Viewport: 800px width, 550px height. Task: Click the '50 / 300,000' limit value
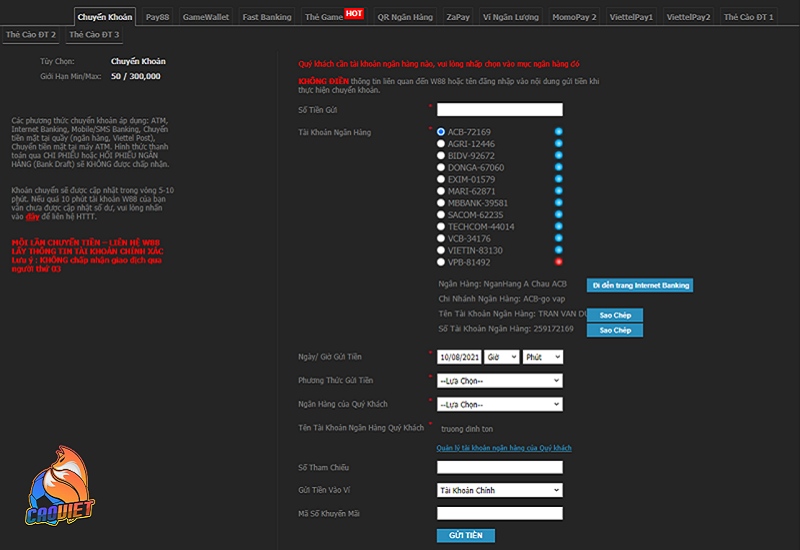point(136,76)
